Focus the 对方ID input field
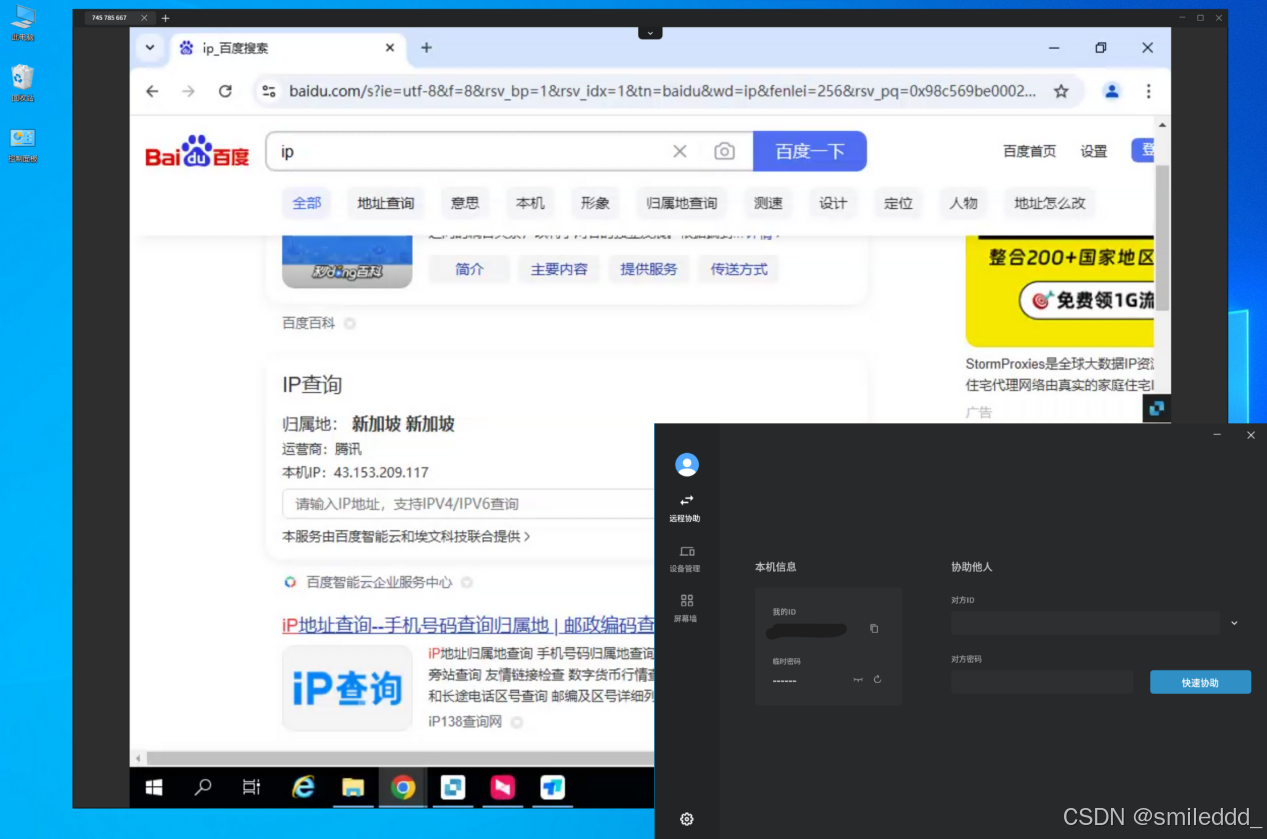This screenshot has width=1267, height=839. 1085,623
